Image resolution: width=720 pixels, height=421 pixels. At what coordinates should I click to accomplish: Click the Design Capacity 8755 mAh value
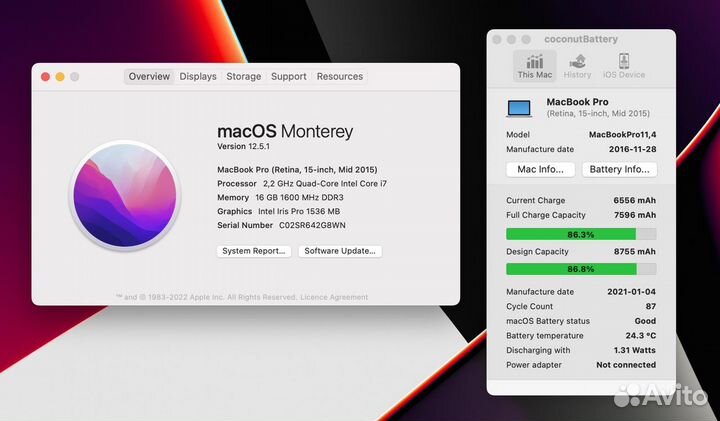(635, 252)
